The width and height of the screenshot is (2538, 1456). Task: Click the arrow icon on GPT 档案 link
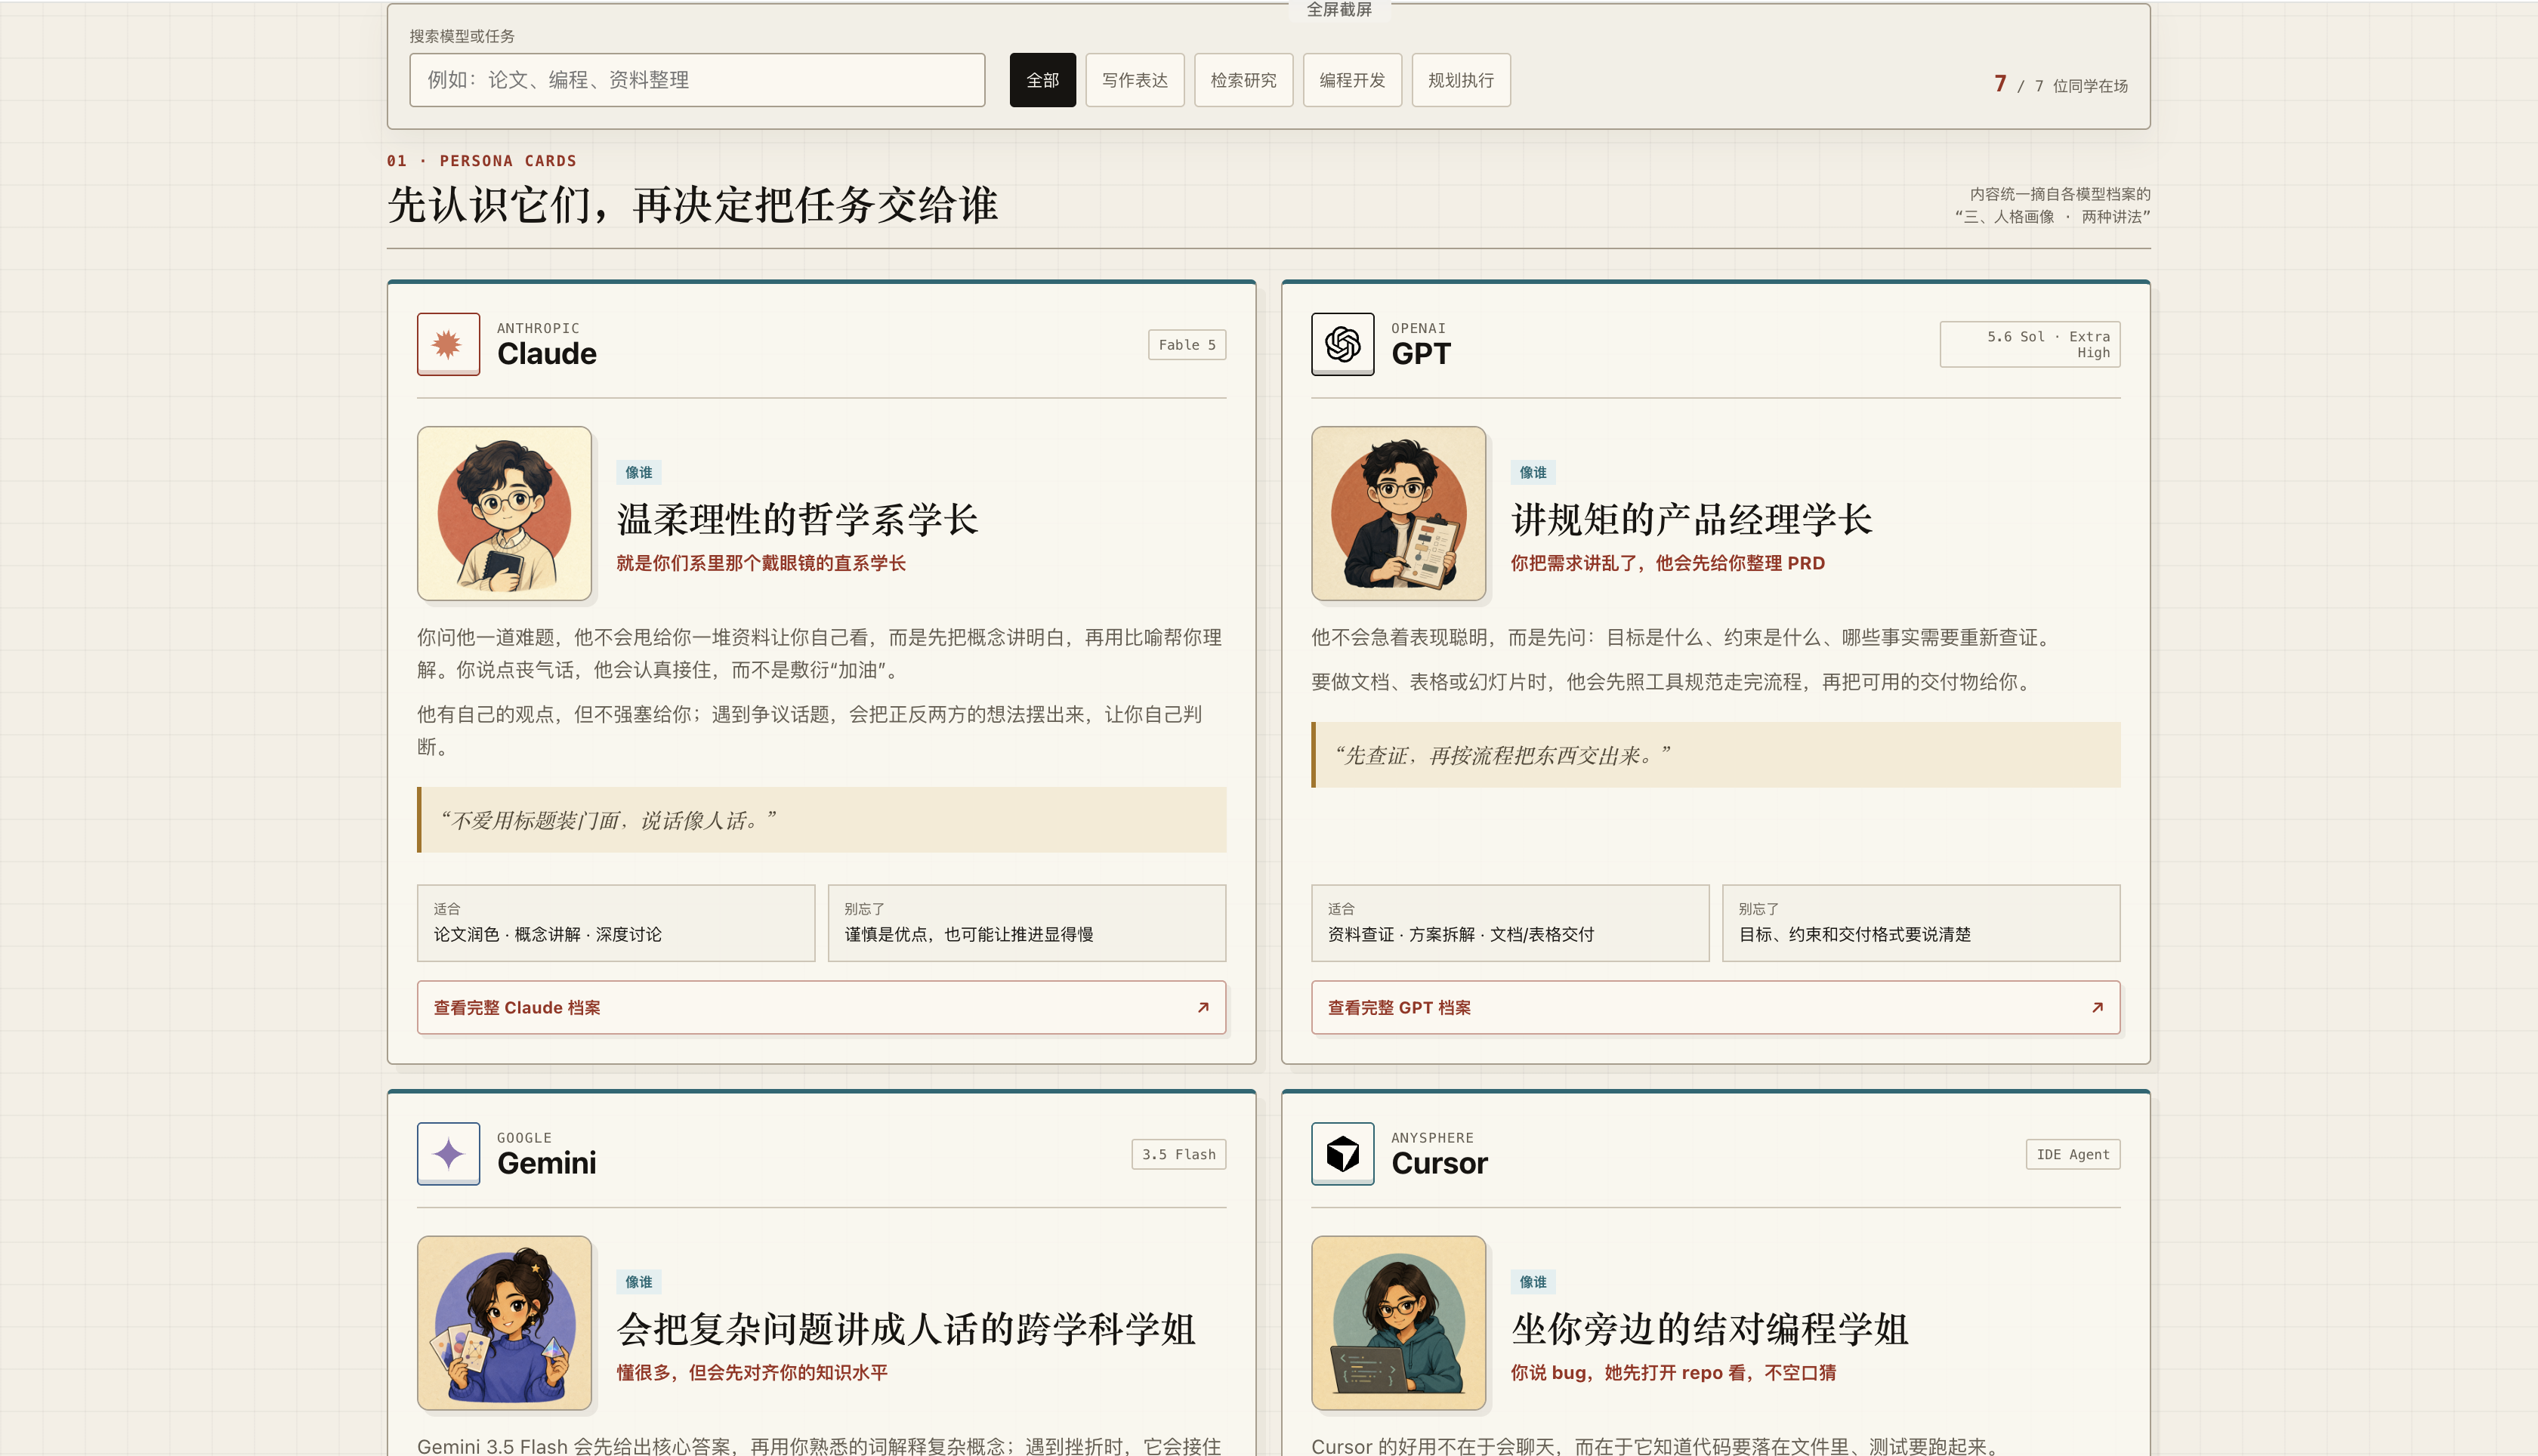tap(2097, 1007)
